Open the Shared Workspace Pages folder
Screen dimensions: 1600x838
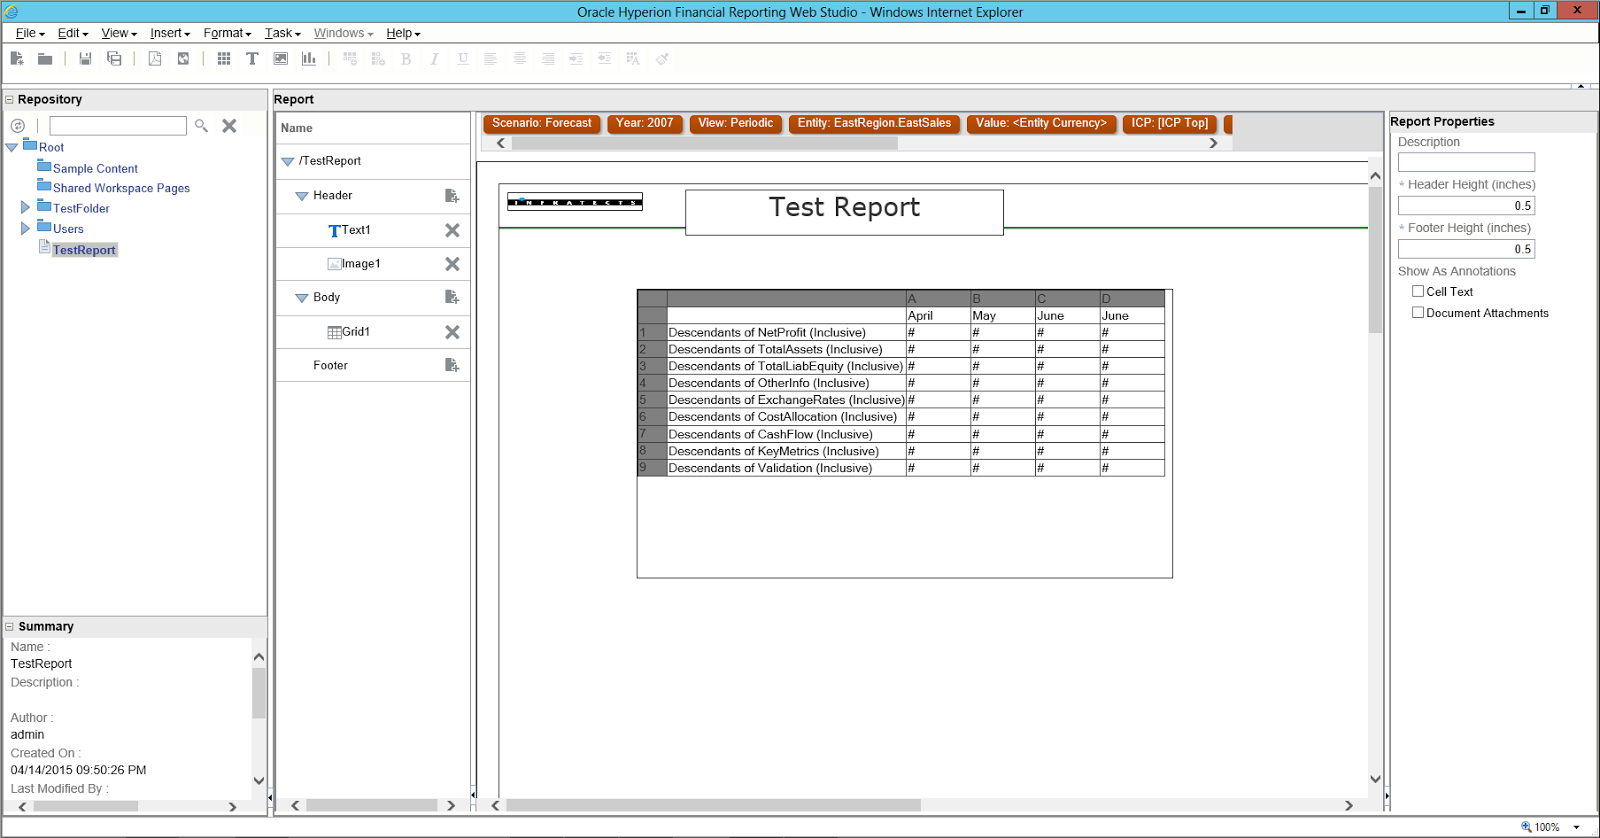pyautogui.click(x=121, y=188)
